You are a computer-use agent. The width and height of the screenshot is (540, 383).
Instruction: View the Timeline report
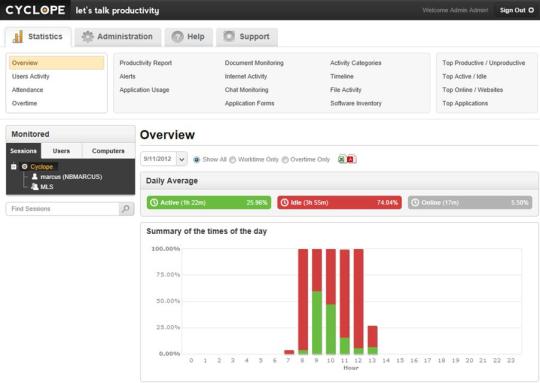(x=342, y=76)
